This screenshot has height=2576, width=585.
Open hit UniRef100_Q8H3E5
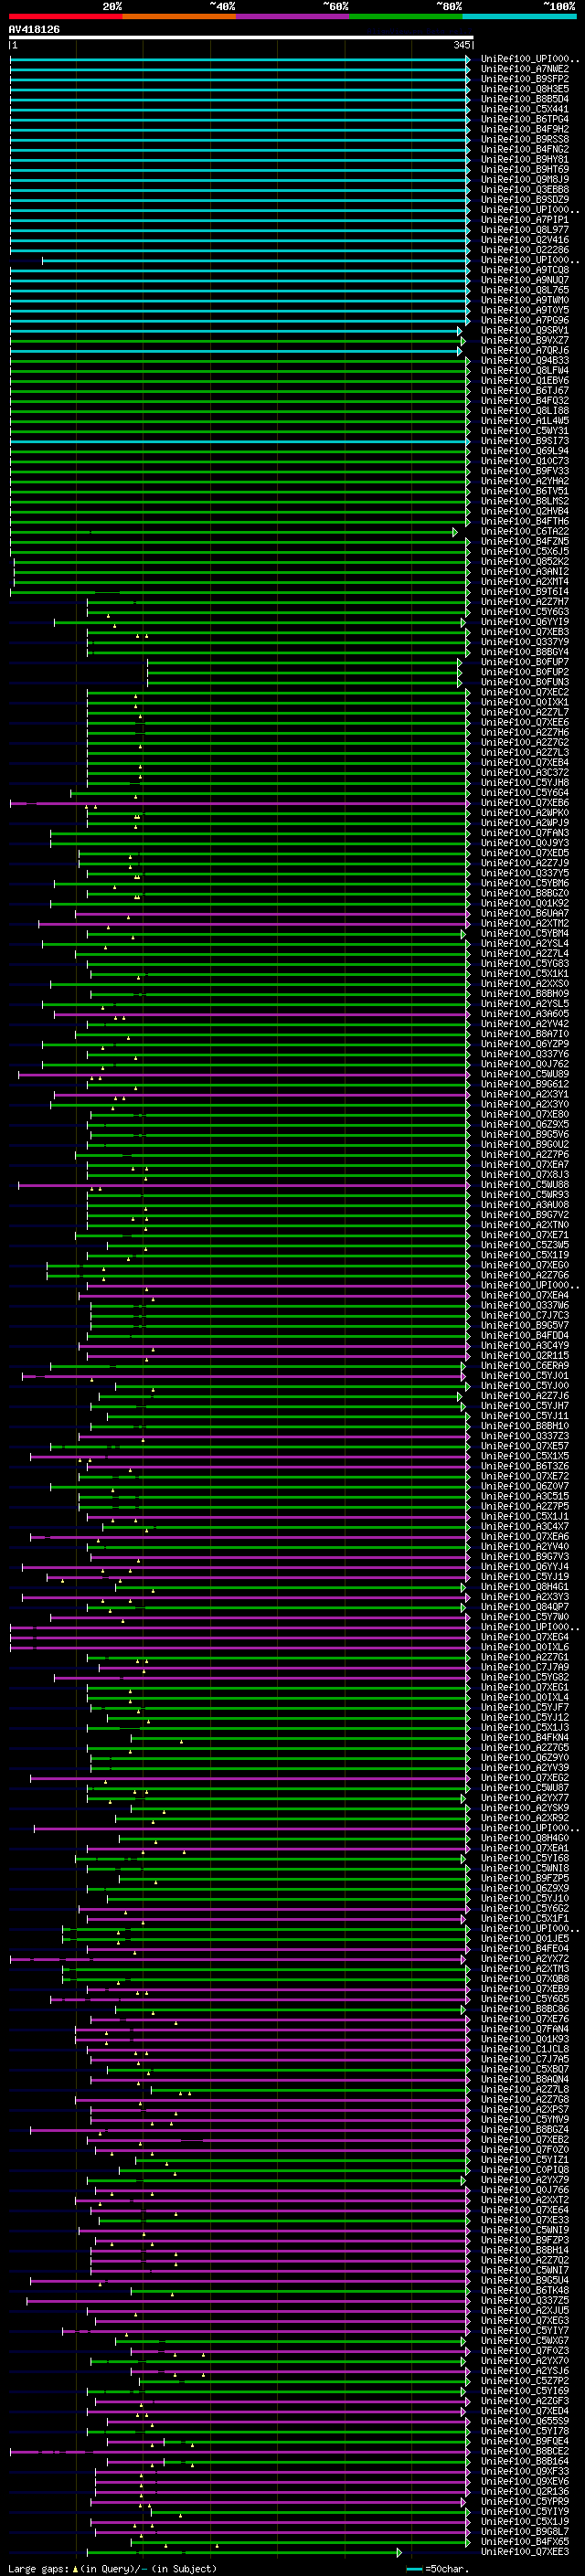tap(525, 89)
